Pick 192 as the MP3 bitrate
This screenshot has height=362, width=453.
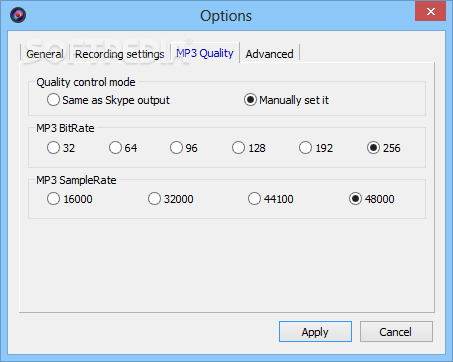tap(316, 148)
